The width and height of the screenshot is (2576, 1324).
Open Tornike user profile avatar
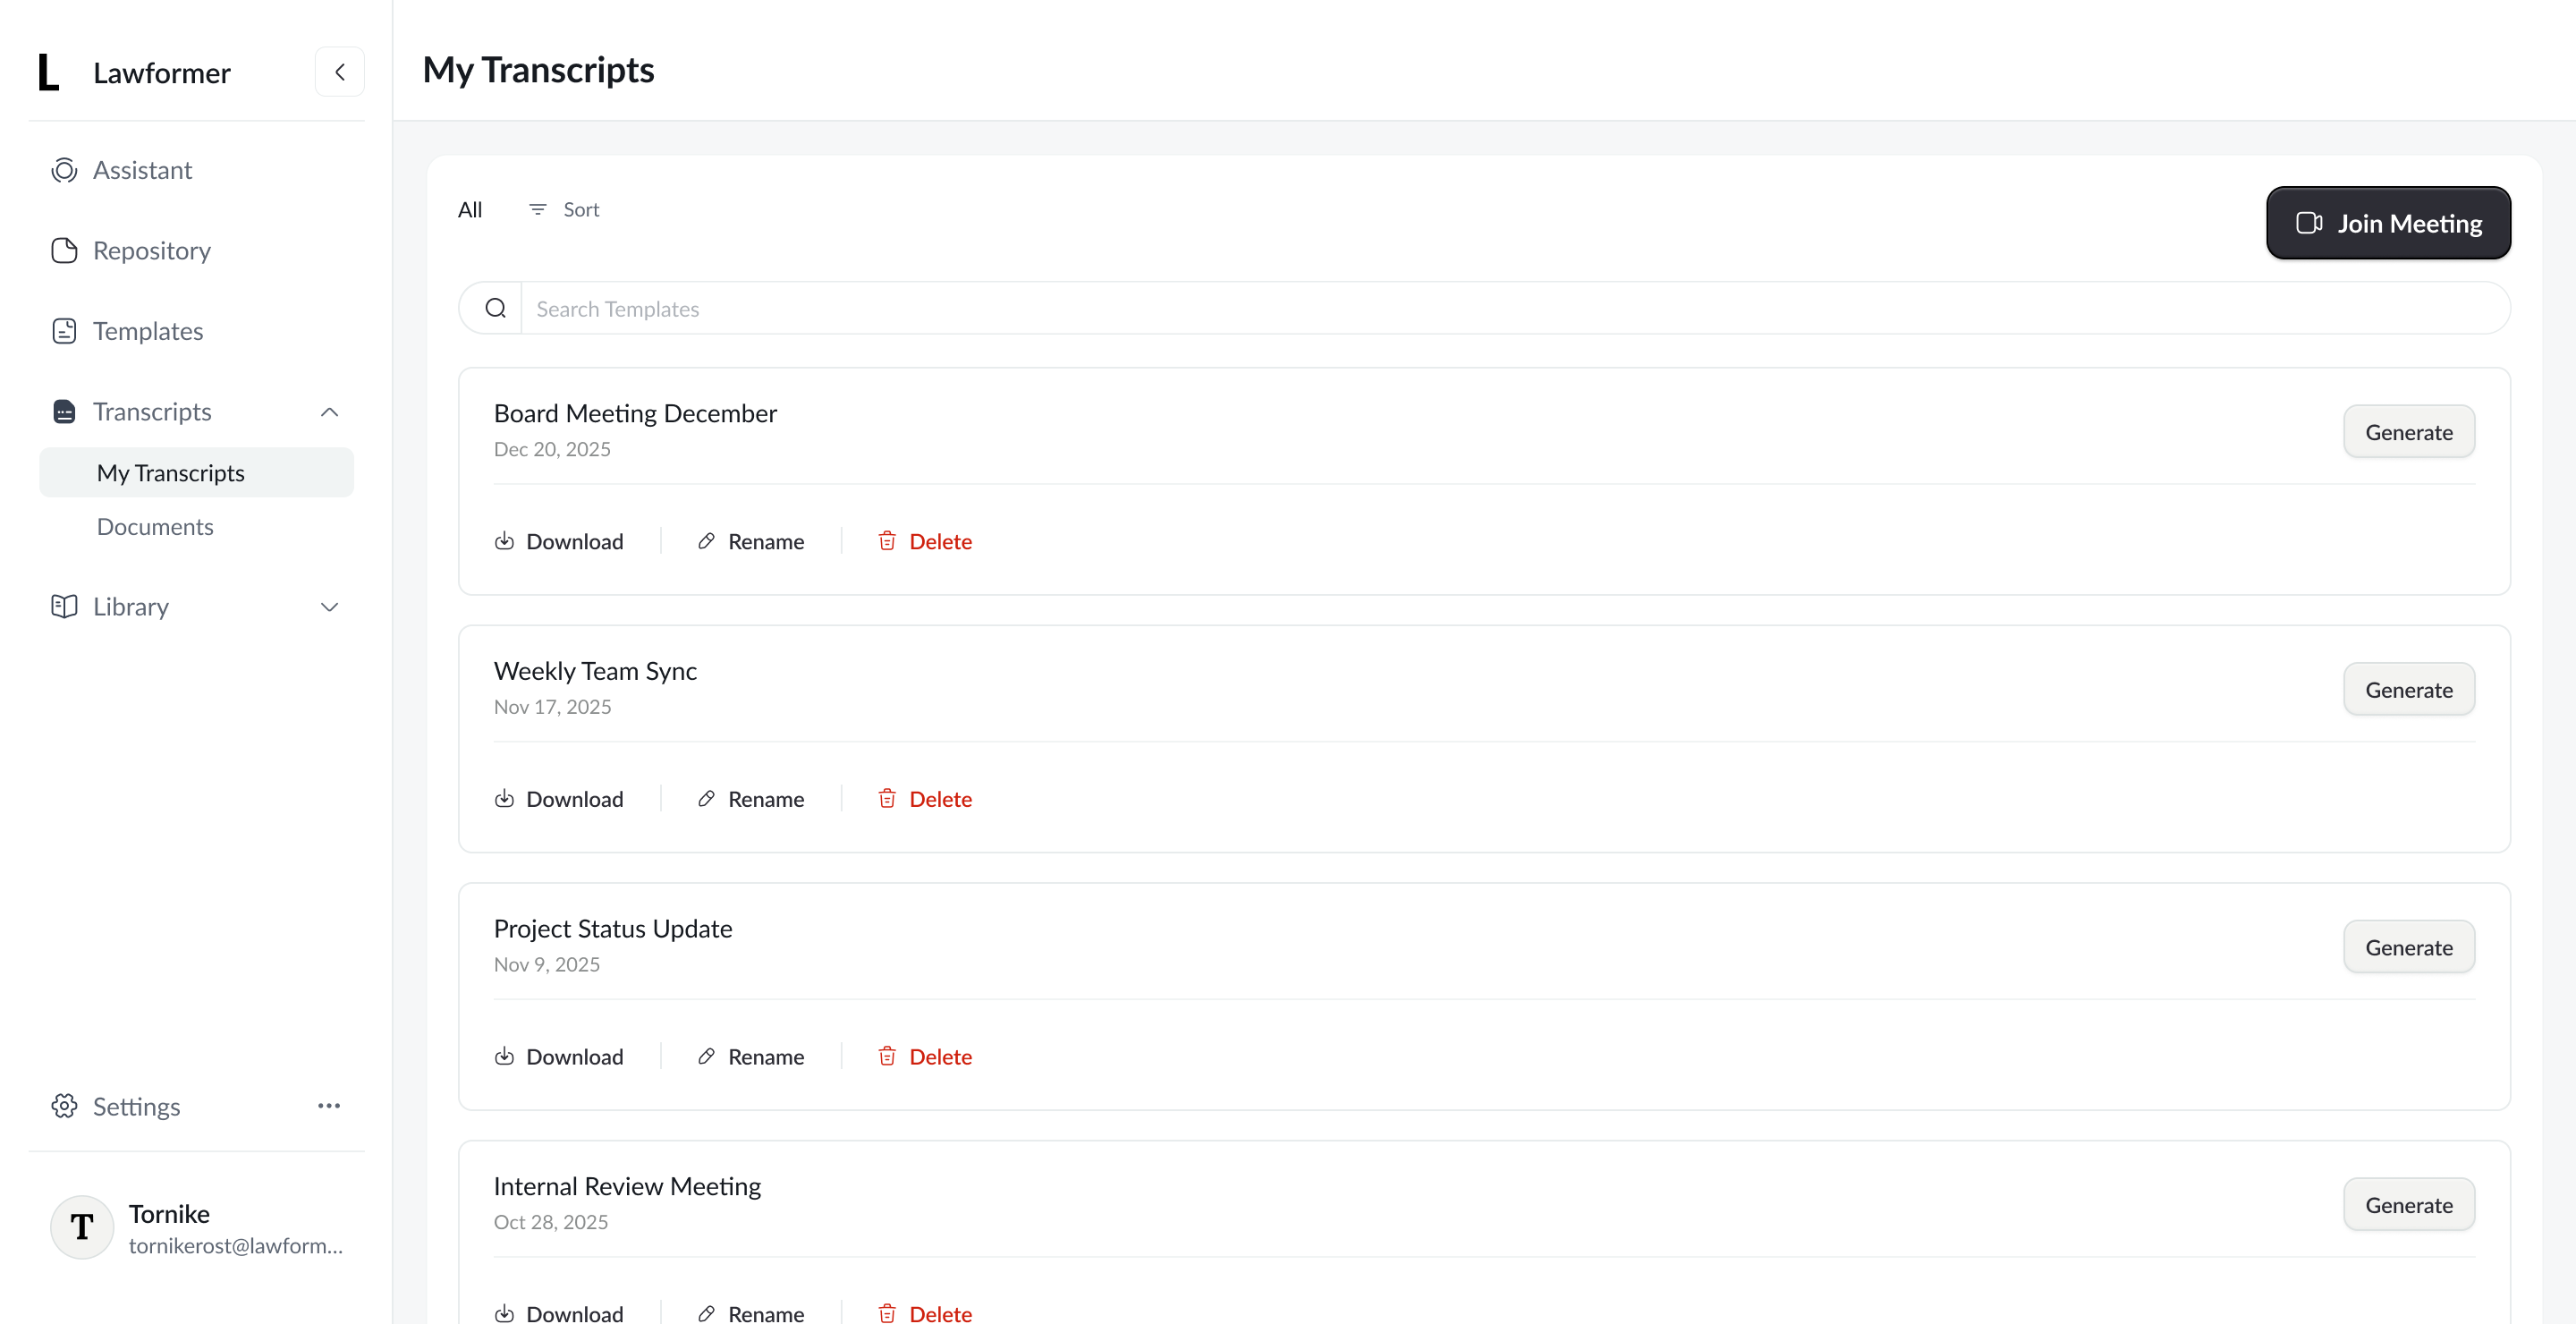tap(82, 1227)
